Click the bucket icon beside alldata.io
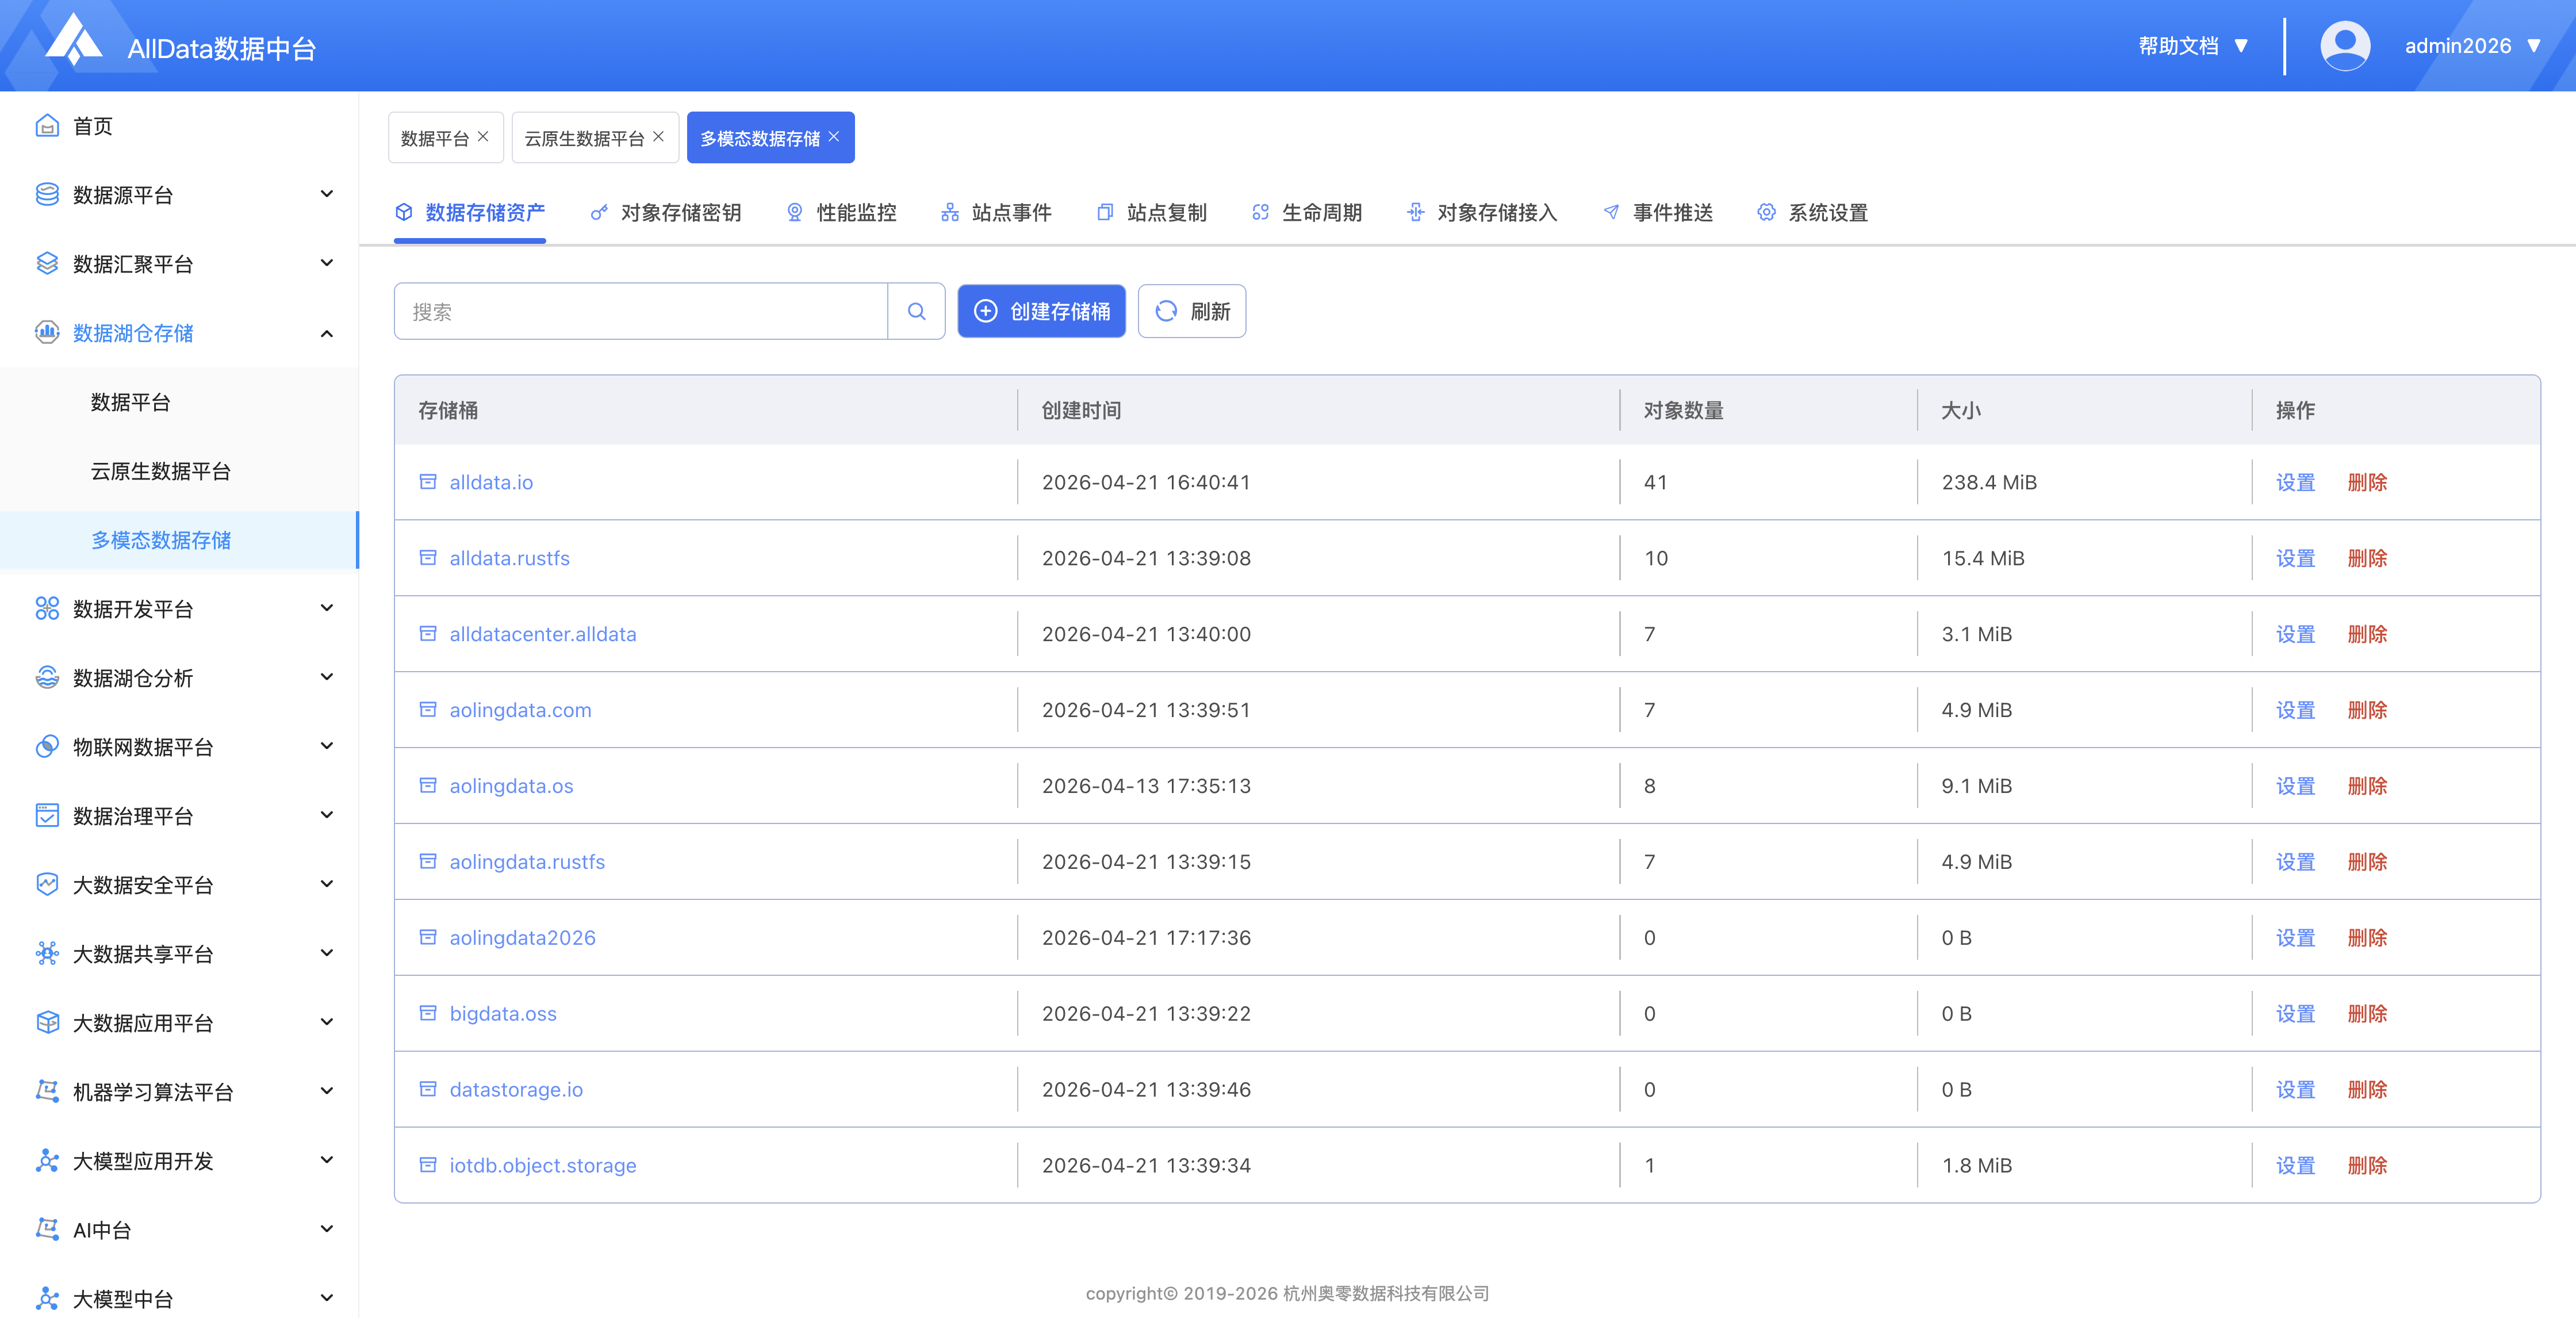This screenshot has height=1318, width=2576. click(428, 482)
